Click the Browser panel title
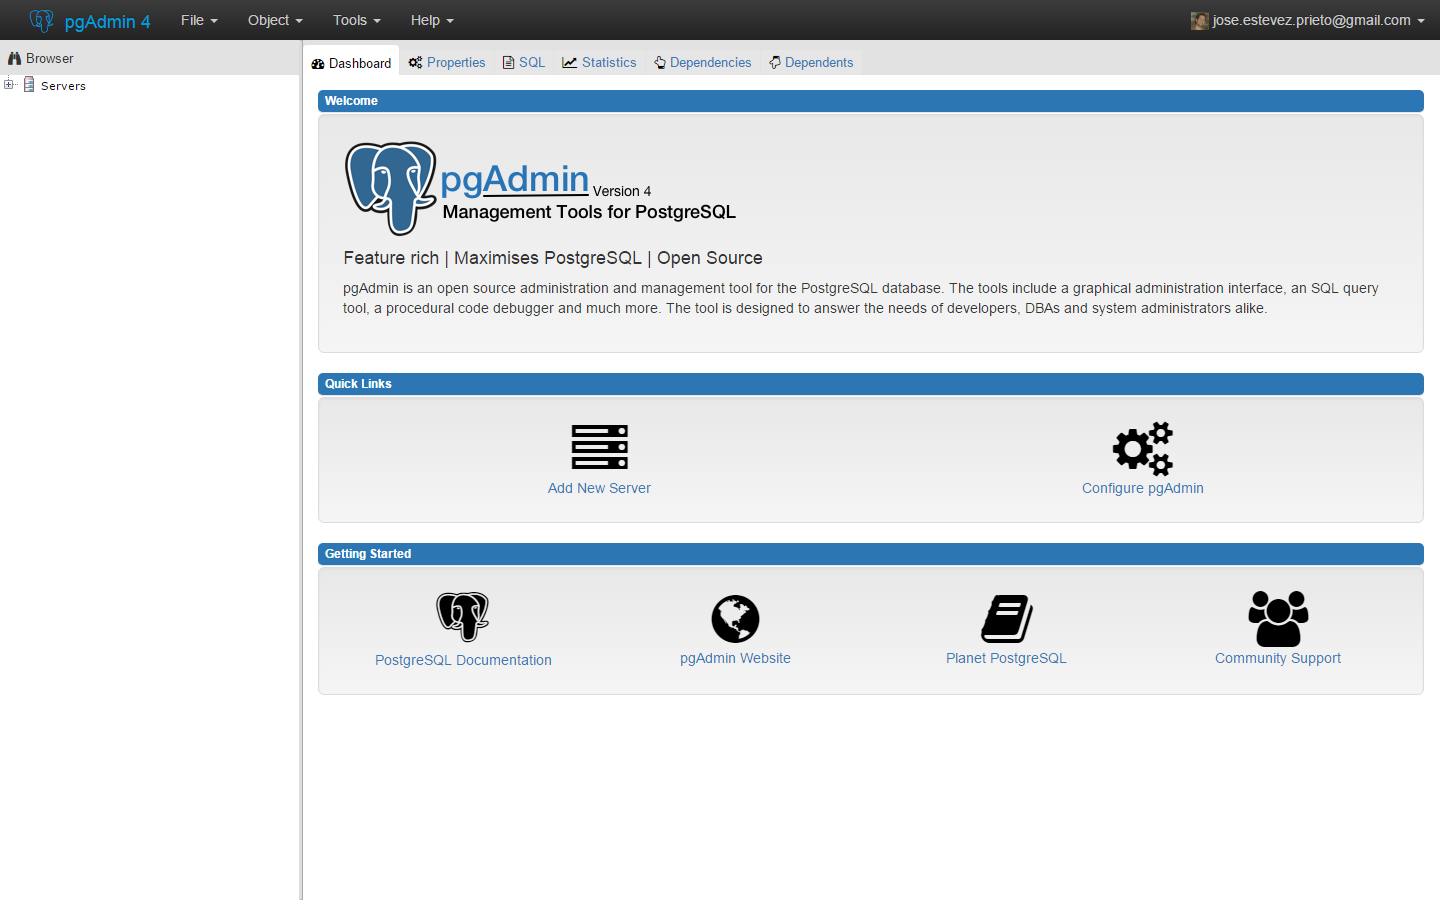 tap(50, 58)
